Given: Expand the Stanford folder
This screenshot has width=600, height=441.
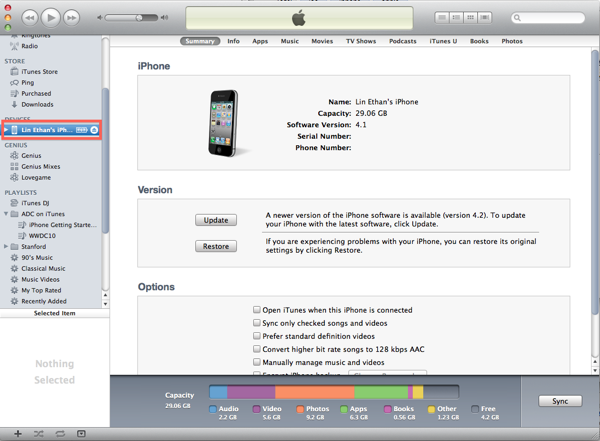Looking at the screenshot, I should [6, 246].
